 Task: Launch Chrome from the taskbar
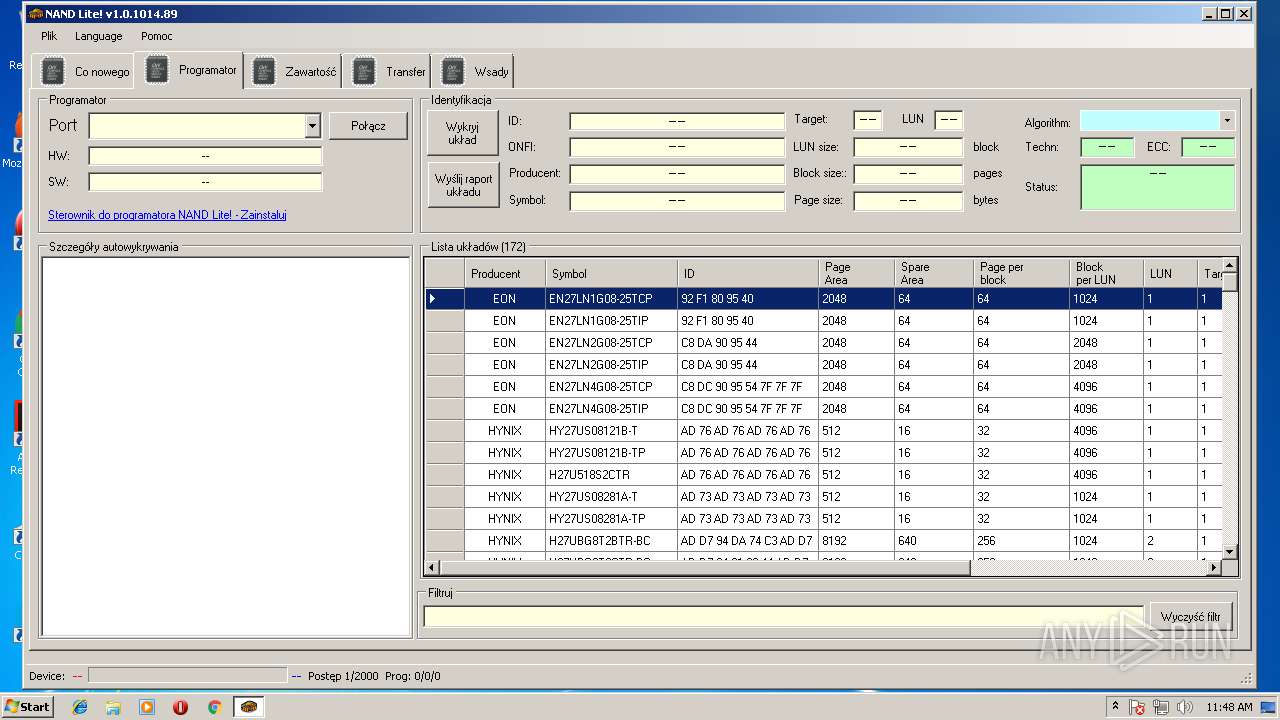point(214,707)
